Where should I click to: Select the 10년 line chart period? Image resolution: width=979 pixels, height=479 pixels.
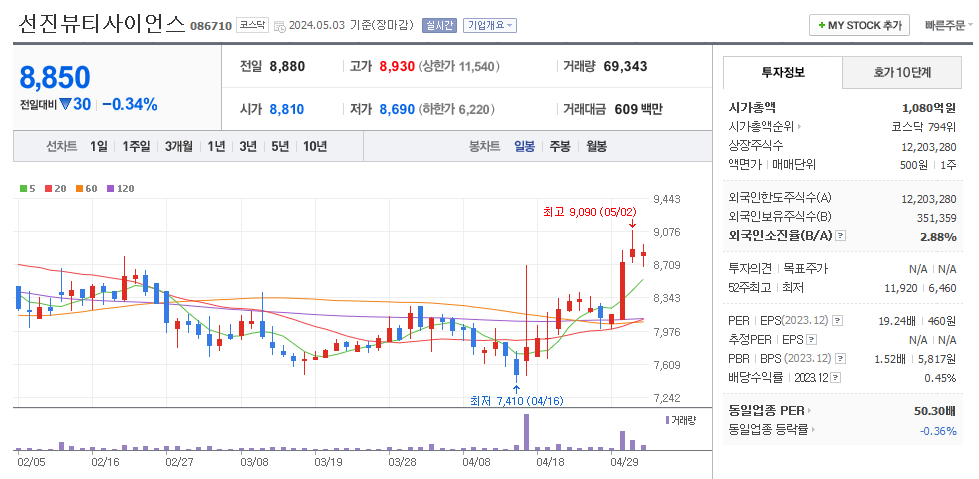click(315, 147)
